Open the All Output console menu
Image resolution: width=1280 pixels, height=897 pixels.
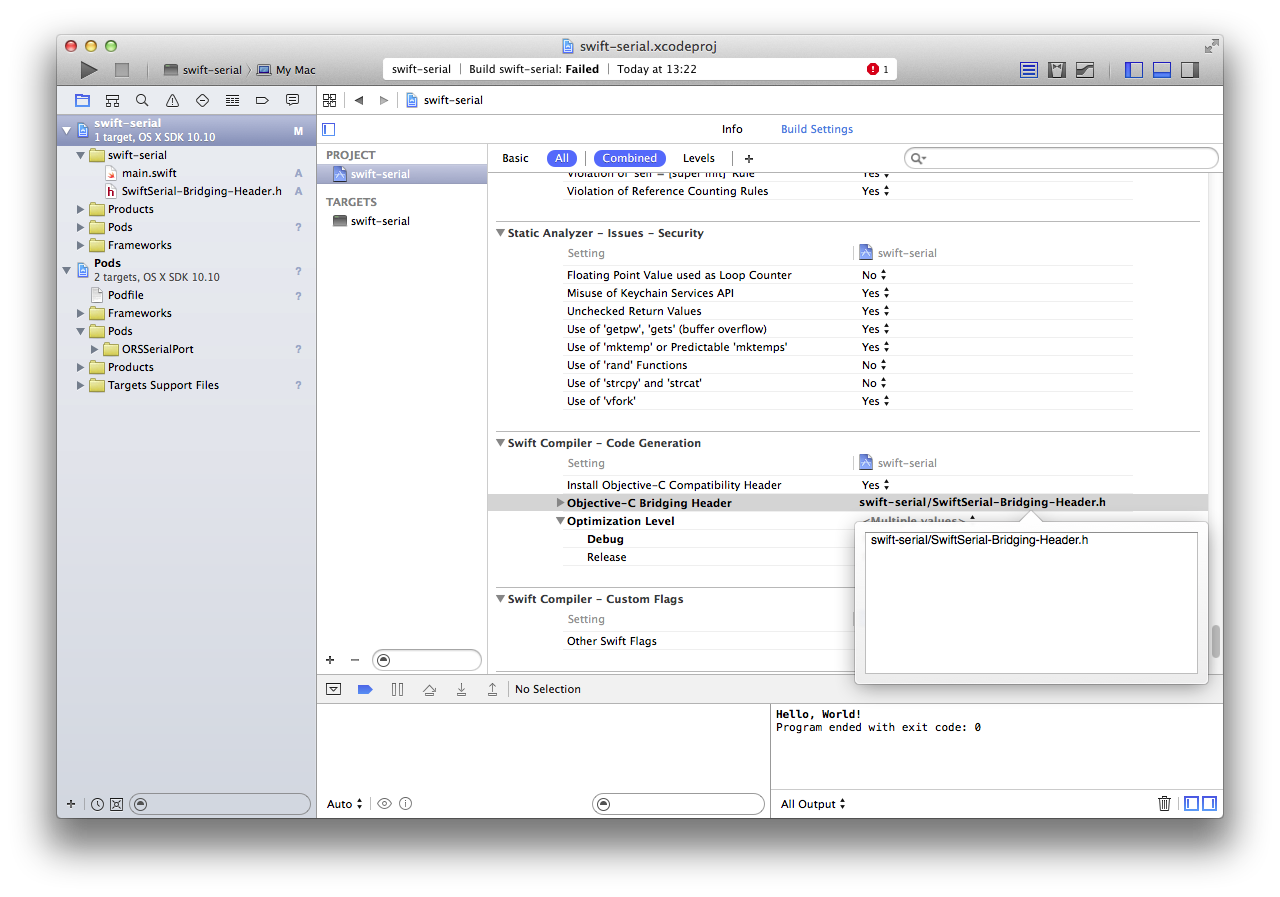coord(813,804)
